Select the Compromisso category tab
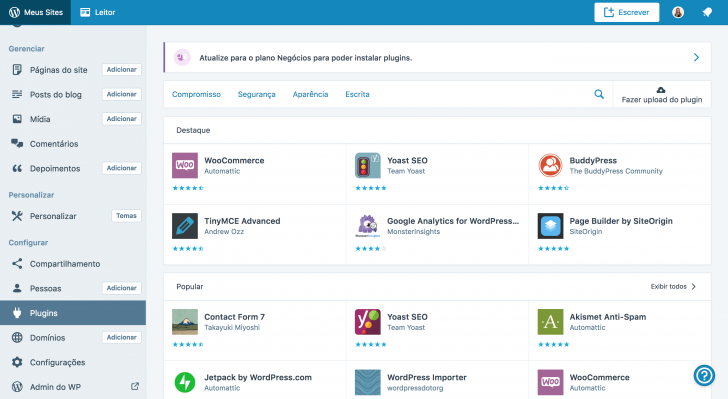The width and height of the screenshot is (728, 399). [x=196, y=94]
